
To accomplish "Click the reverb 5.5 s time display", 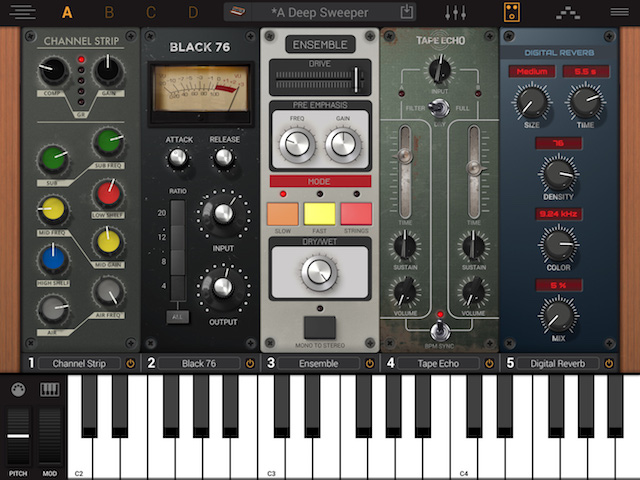I will point(586,71).
